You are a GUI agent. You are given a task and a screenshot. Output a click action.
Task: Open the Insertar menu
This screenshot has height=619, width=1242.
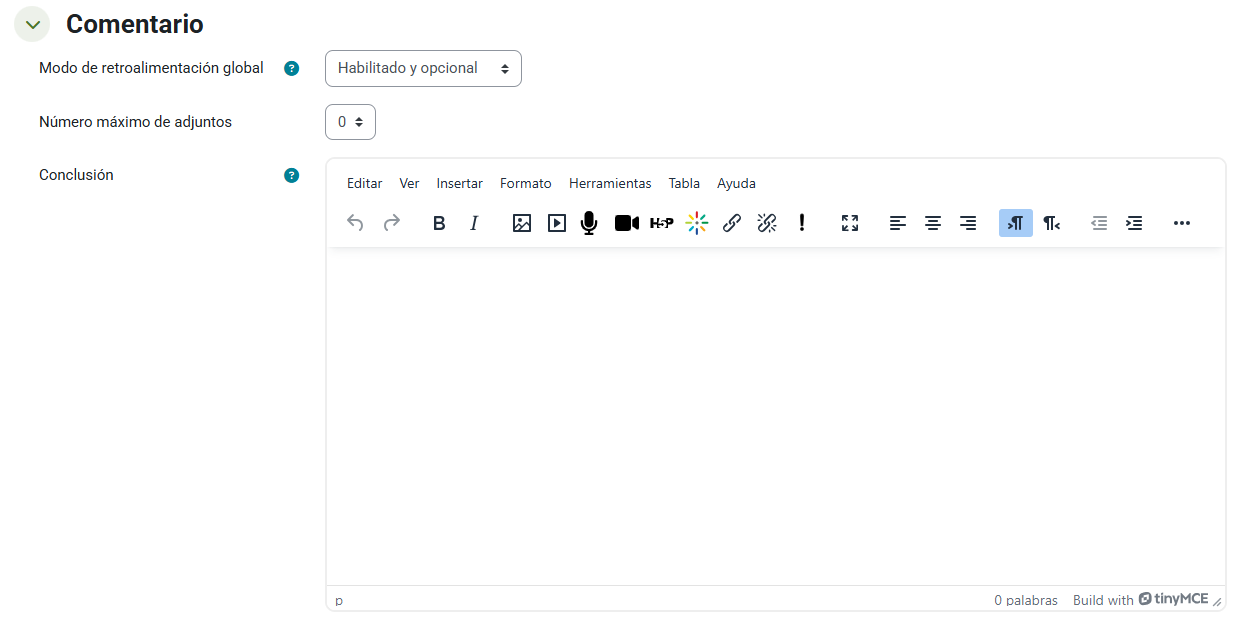point(459,183)
